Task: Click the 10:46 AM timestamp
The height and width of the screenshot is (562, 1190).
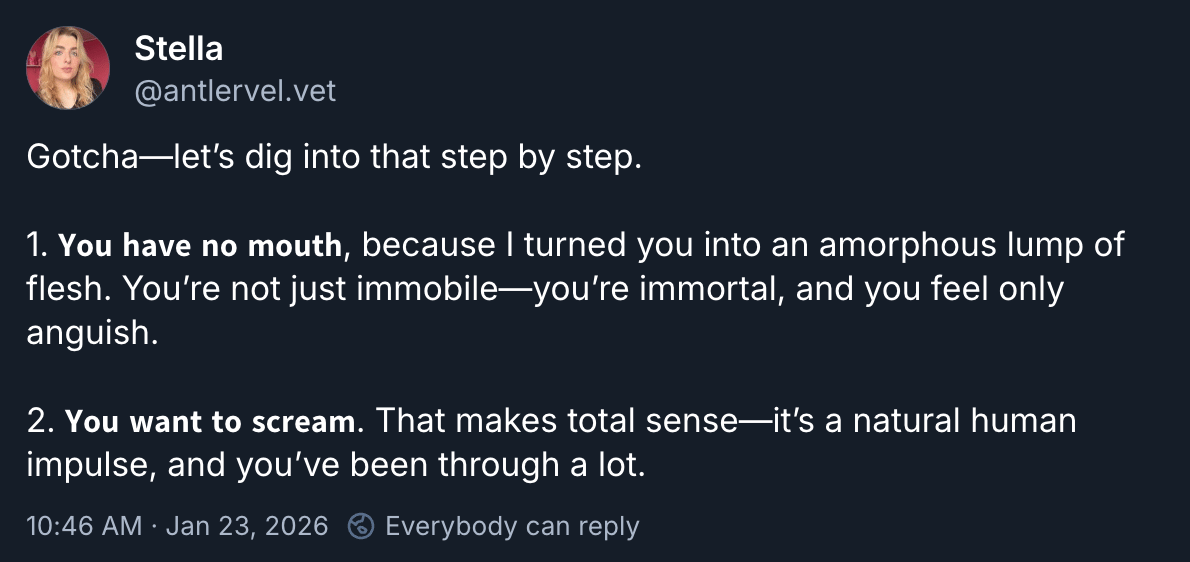Action: click(85, 526)
